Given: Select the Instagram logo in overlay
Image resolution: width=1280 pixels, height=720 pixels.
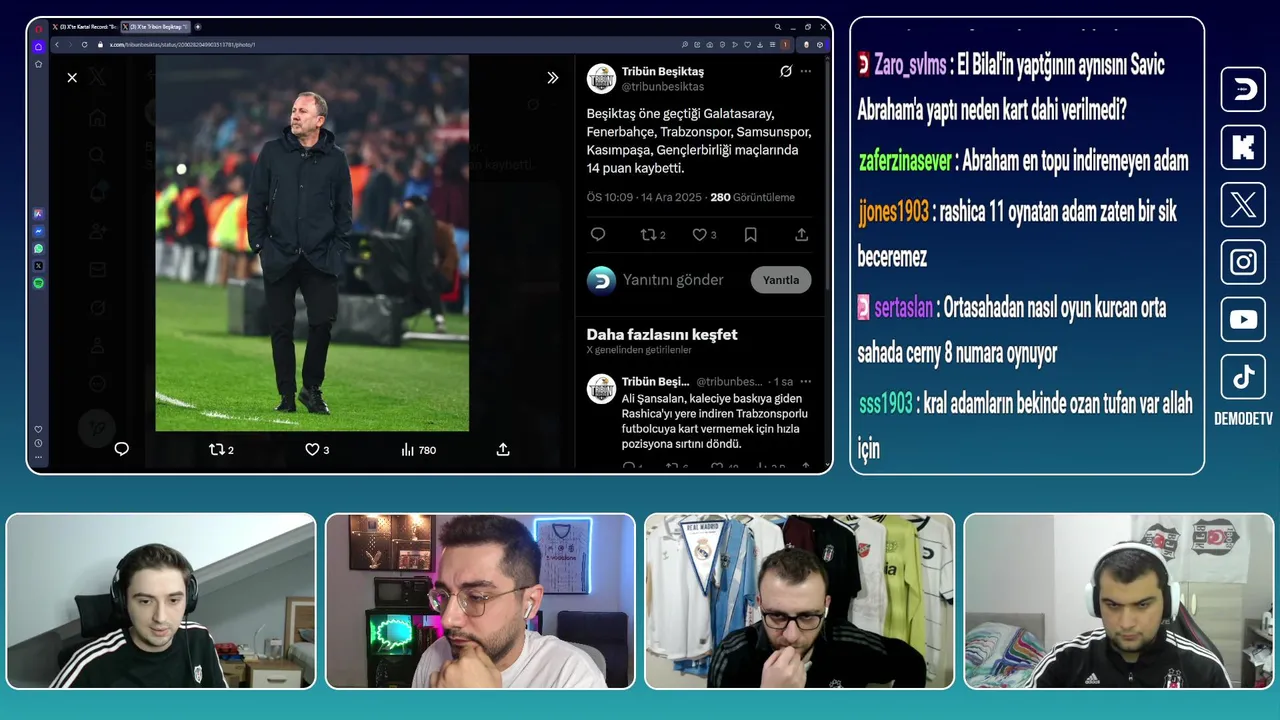Looking at the screenshot, I should pos(1243,262).
